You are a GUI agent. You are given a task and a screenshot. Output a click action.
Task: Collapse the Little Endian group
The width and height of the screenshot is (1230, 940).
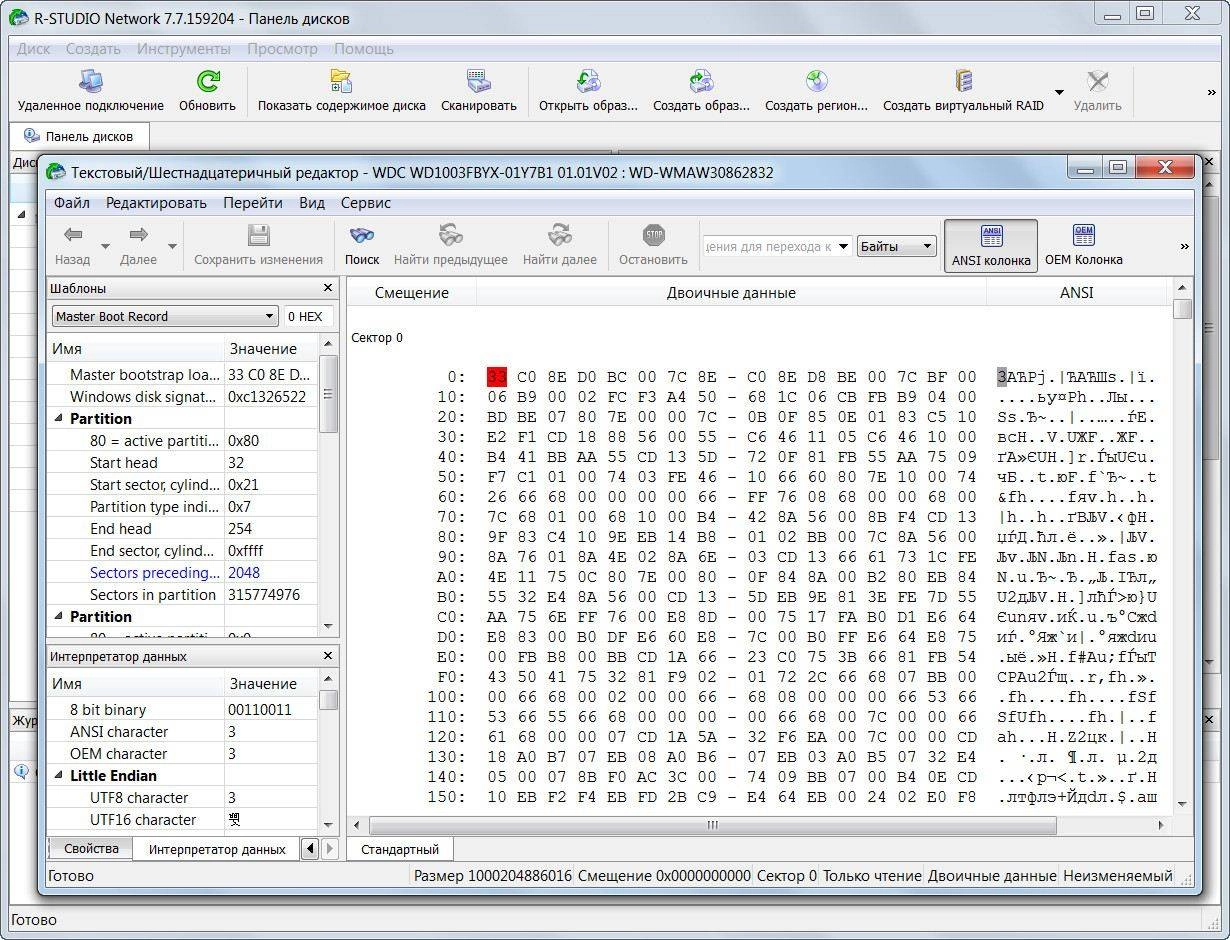(x=58, y=776)
